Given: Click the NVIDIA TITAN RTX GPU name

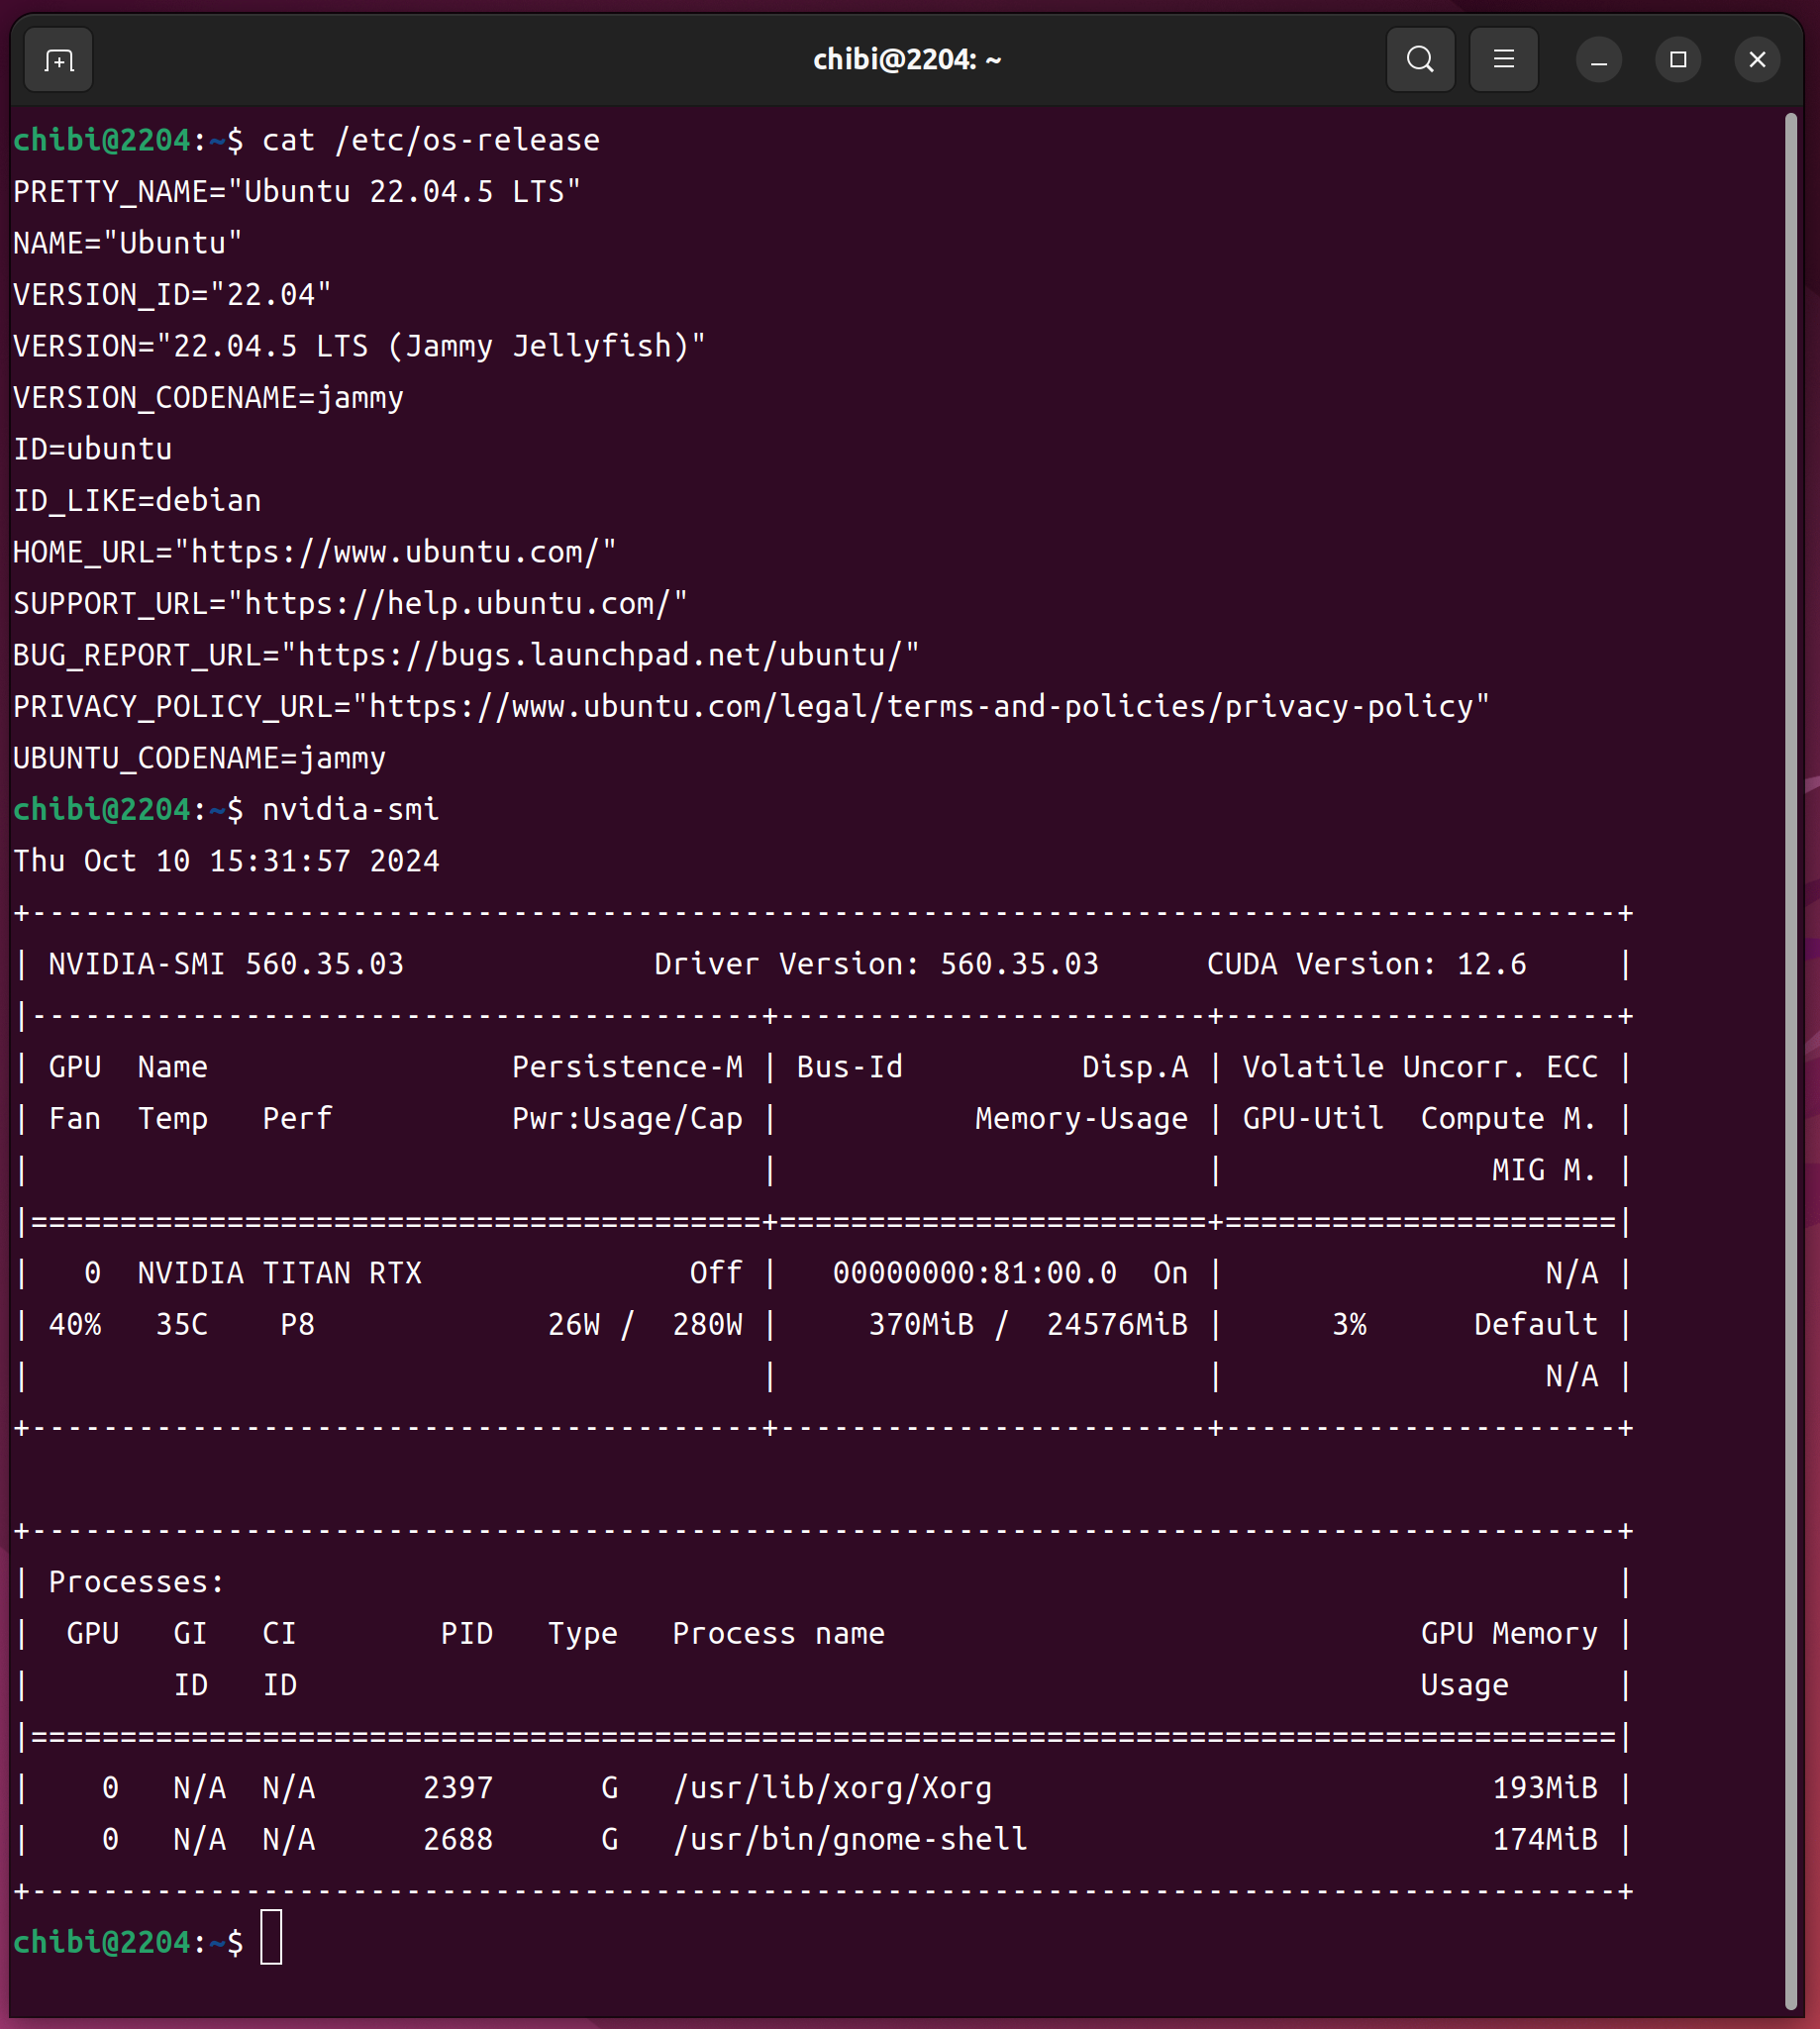Looking at the screenshot, I should 279,1273.
